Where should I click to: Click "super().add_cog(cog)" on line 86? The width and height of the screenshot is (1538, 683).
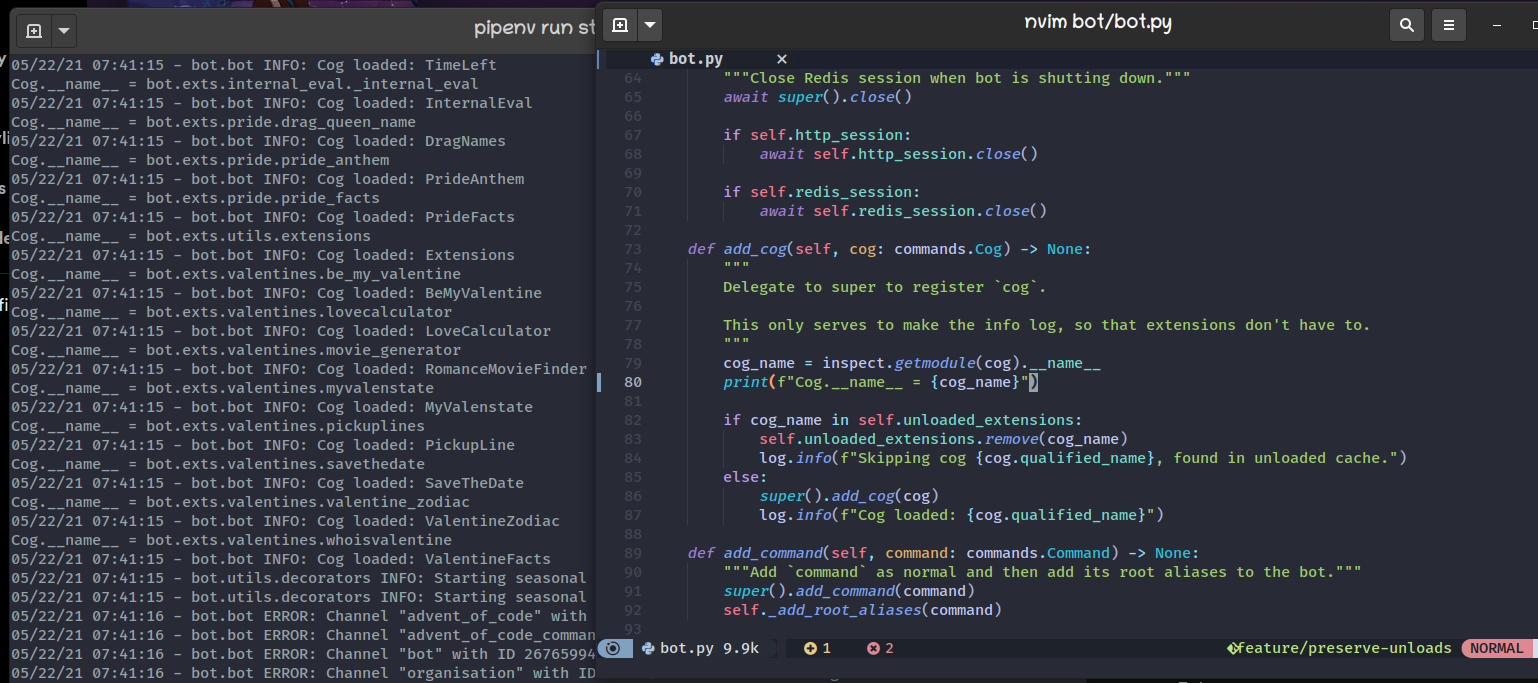(849, 496)
